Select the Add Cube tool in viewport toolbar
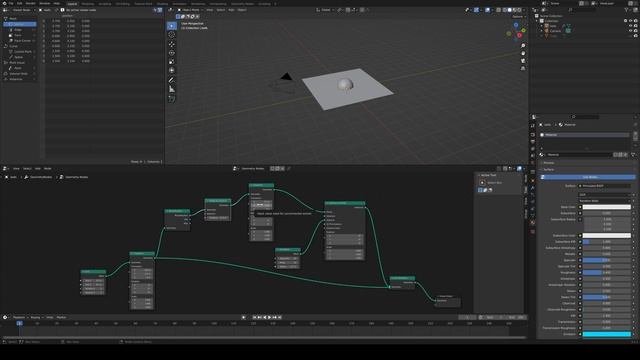Image resolution: width=640 pixels, height=360 pixels. click(172, 99)
